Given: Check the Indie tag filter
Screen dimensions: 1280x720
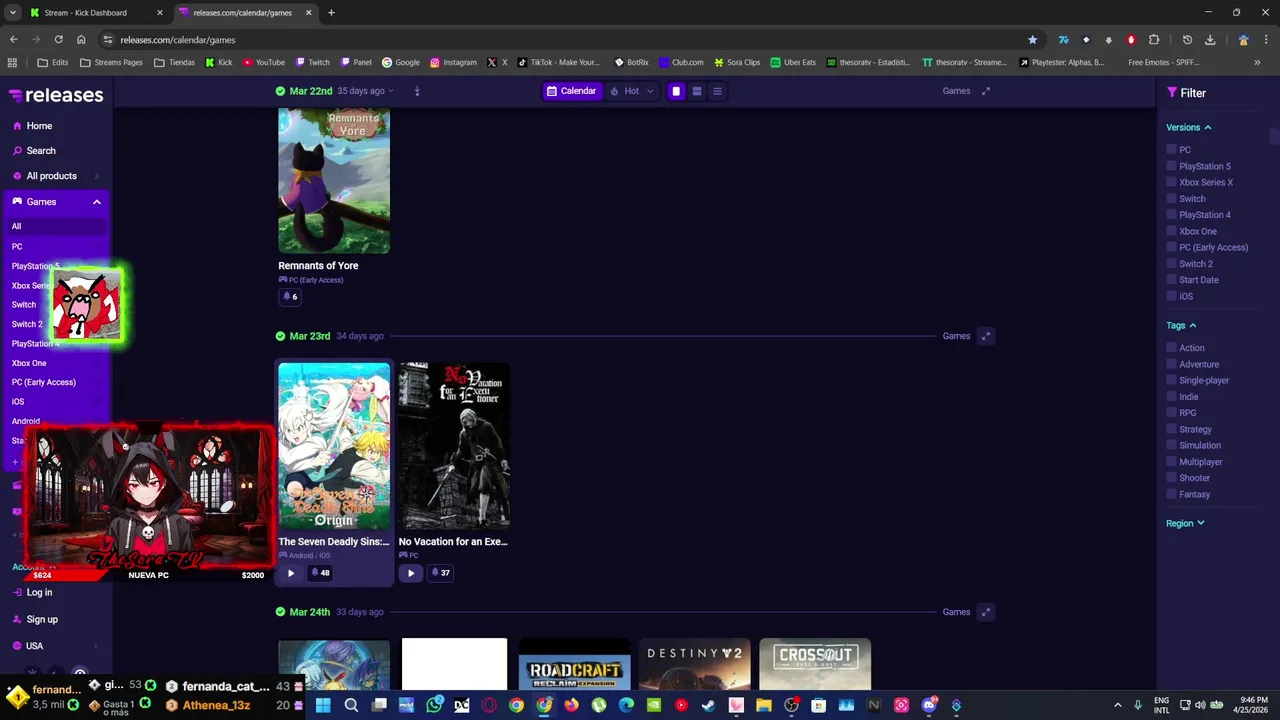Looking at the screenshot, I should (x=1171, y=397).
